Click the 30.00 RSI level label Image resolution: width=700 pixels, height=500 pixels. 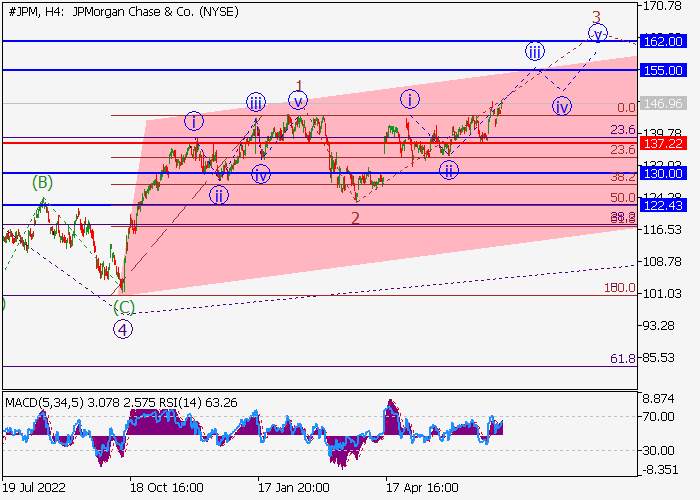[658, 450]
